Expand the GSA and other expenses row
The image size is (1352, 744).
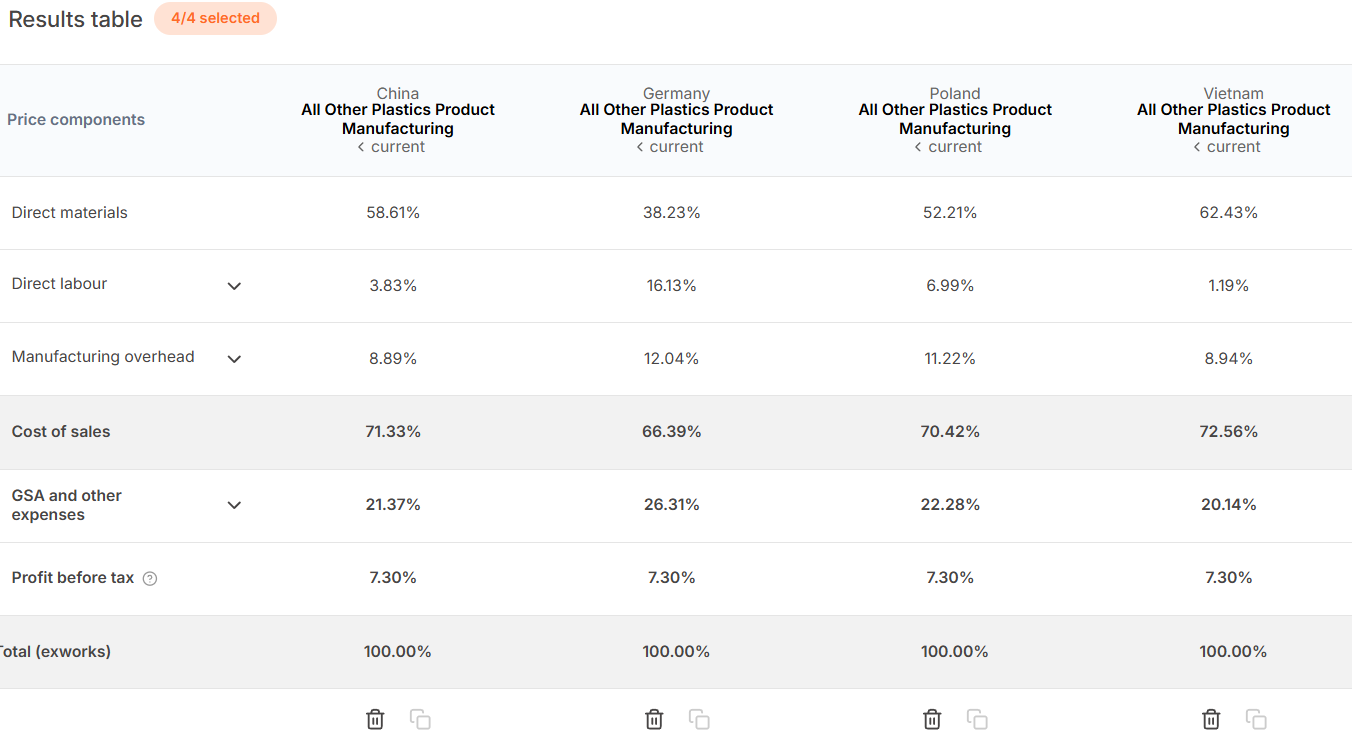coord(234,505)
